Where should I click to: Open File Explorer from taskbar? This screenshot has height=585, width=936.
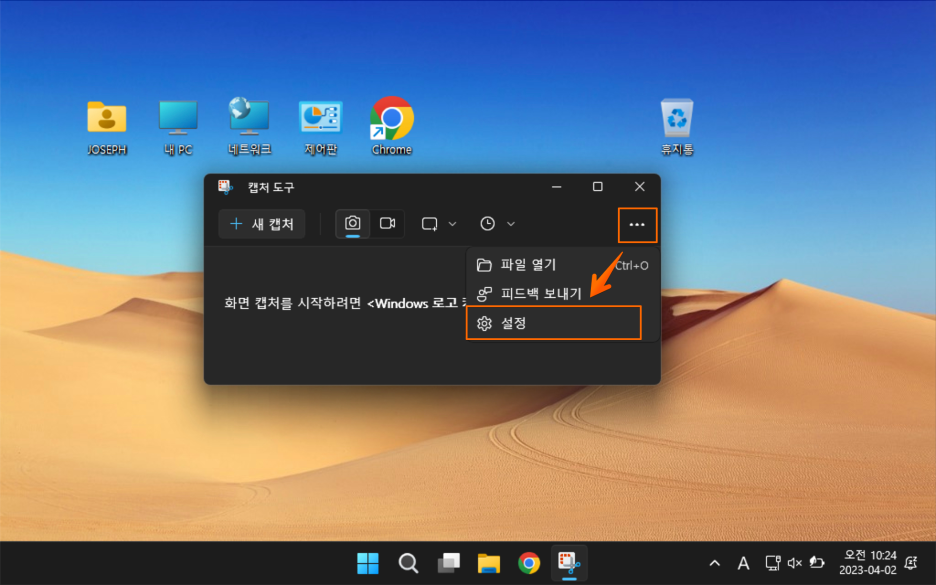coord(489,563)
